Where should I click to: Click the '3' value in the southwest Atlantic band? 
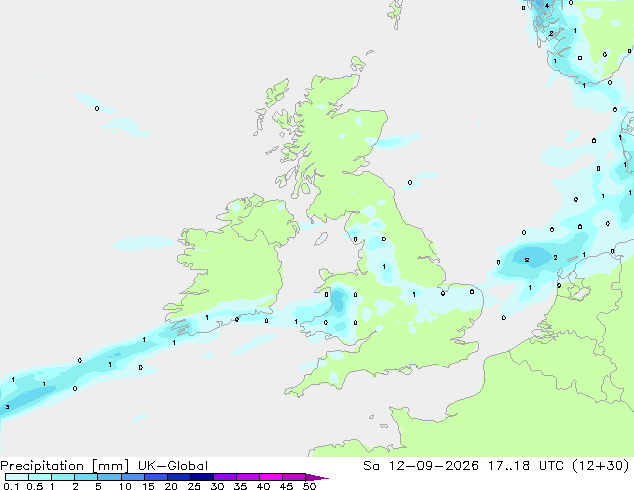tap(7, 407)
